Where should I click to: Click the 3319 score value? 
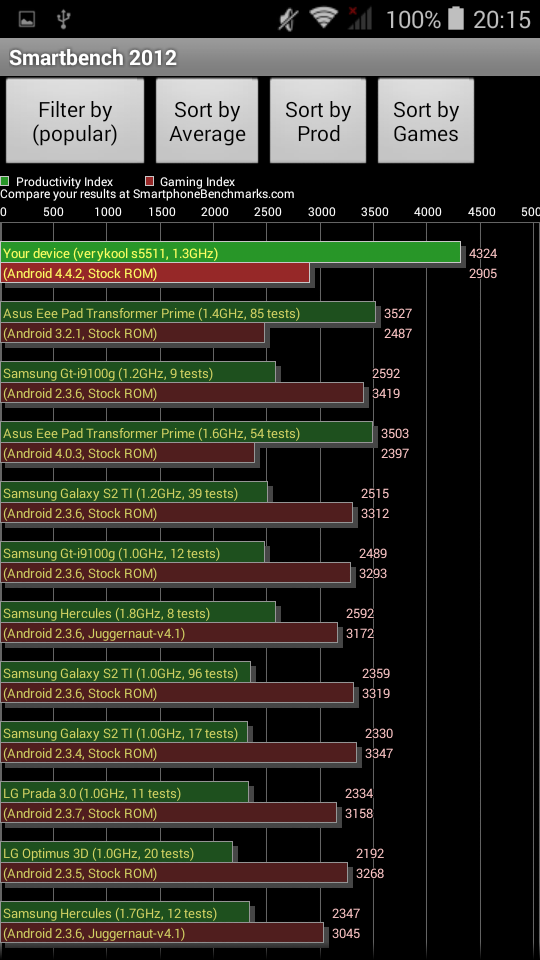tap(375, 694)
